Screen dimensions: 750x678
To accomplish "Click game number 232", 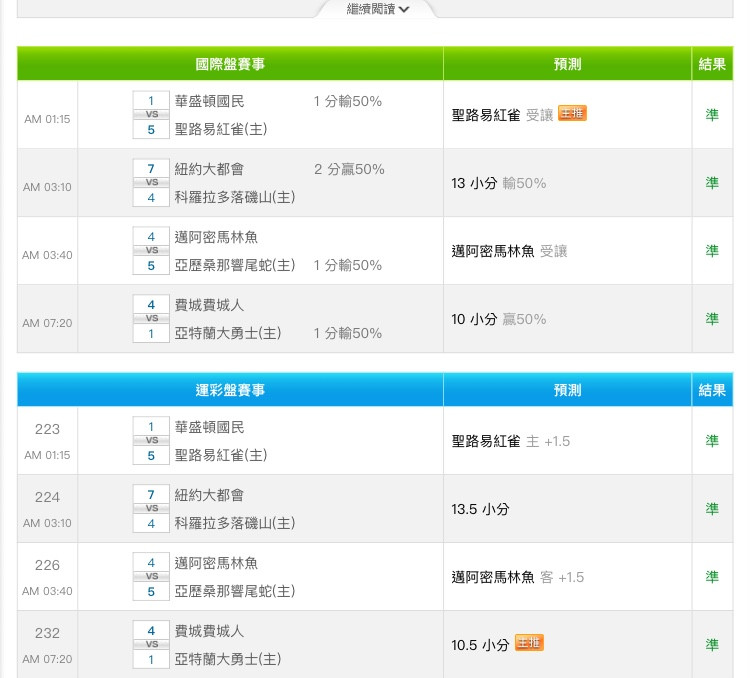I will tap(47, 633).
